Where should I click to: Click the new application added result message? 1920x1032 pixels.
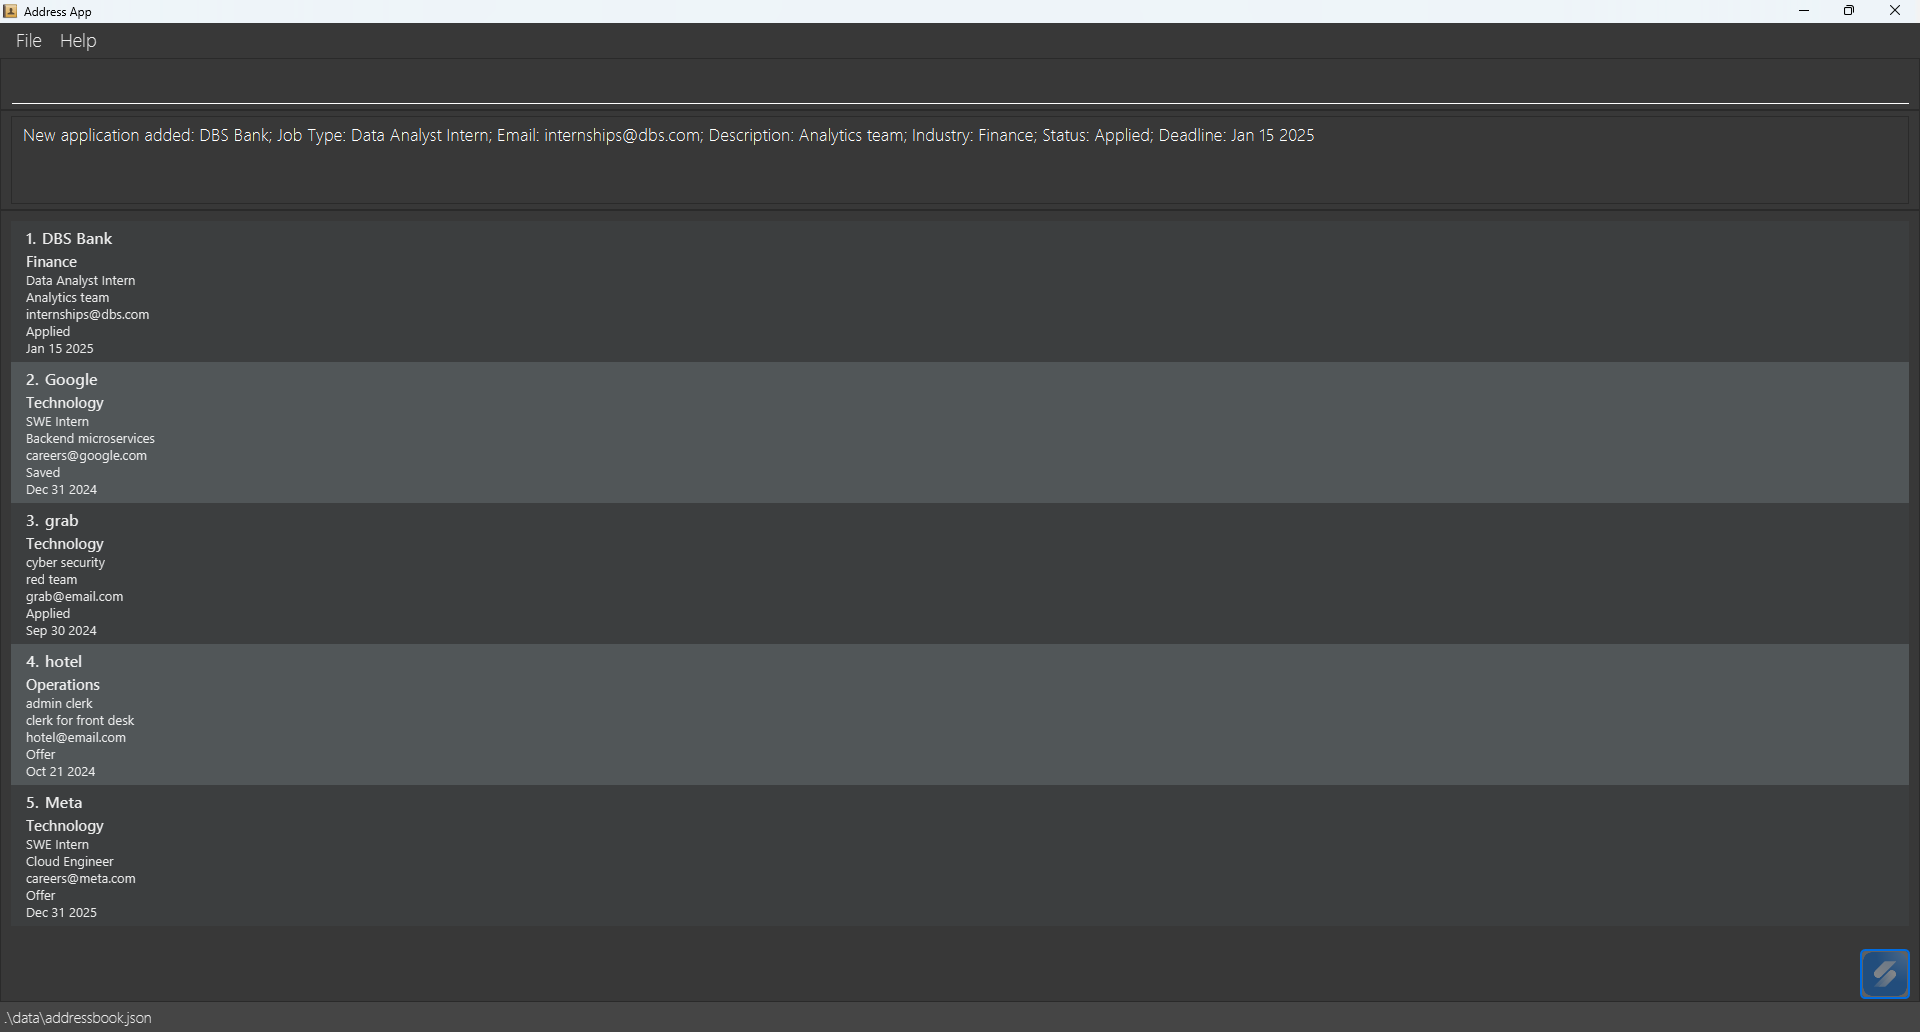[668, 136]
